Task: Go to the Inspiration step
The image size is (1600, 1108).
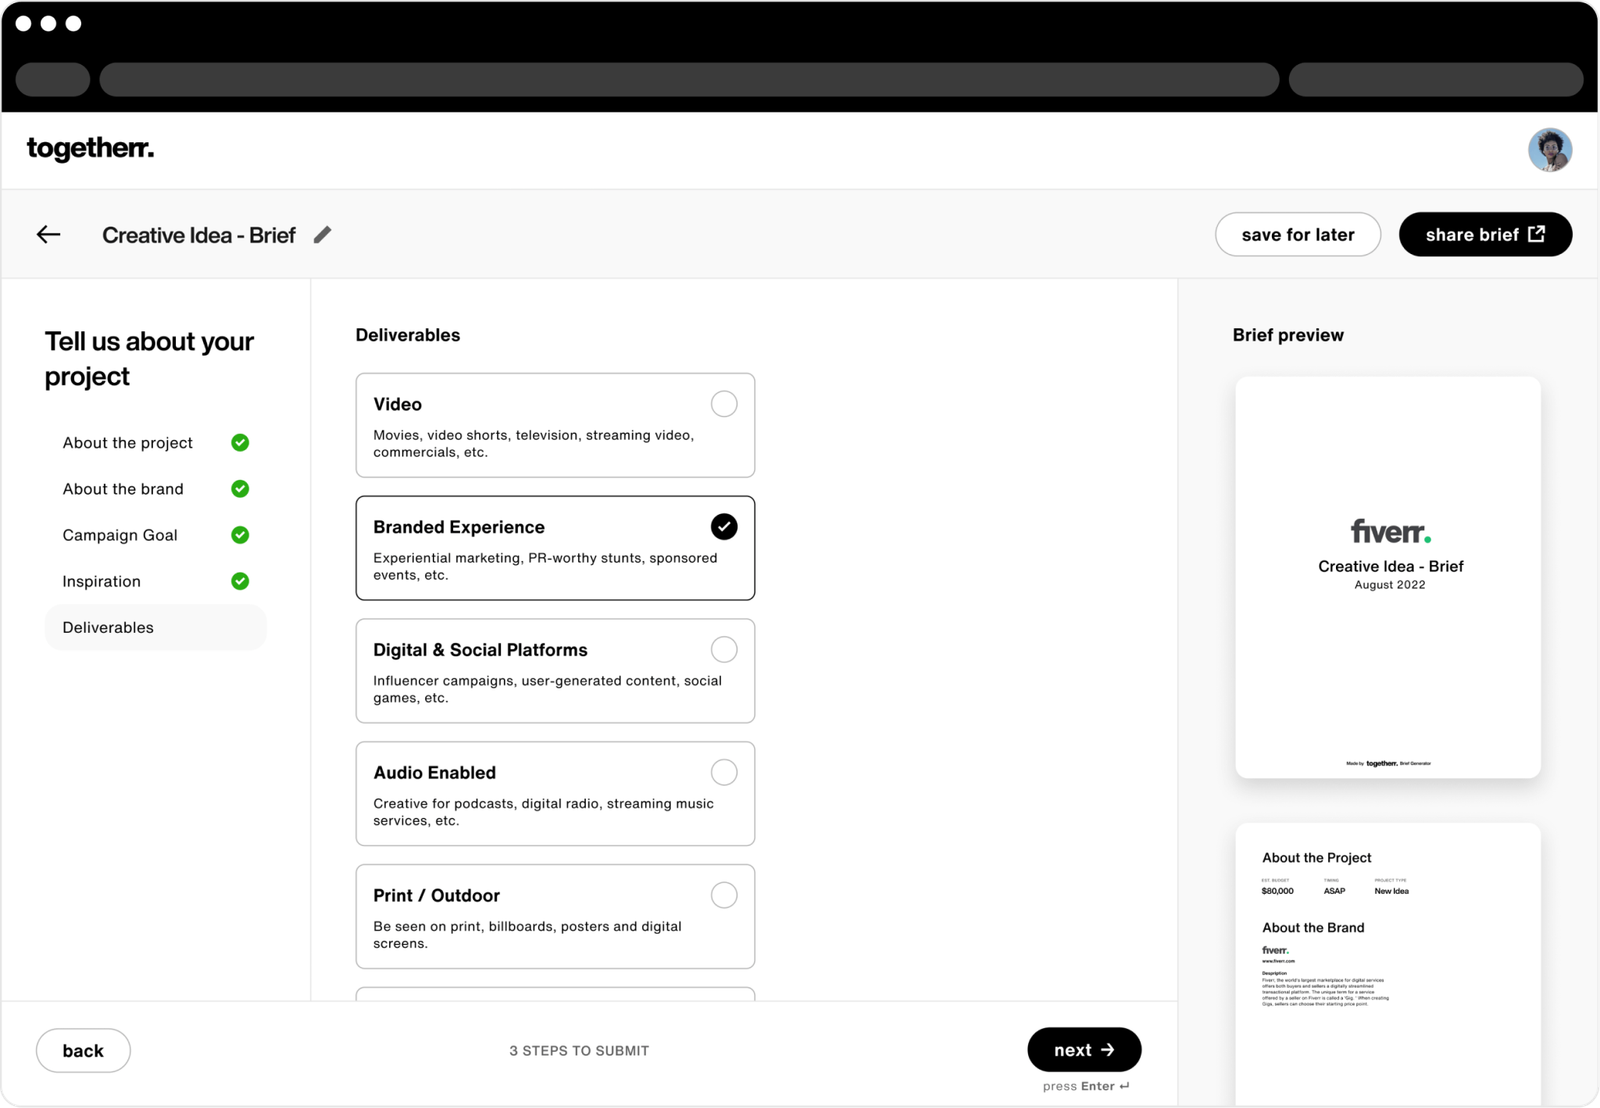Action: pyautogui.click(x=102, y=581)
